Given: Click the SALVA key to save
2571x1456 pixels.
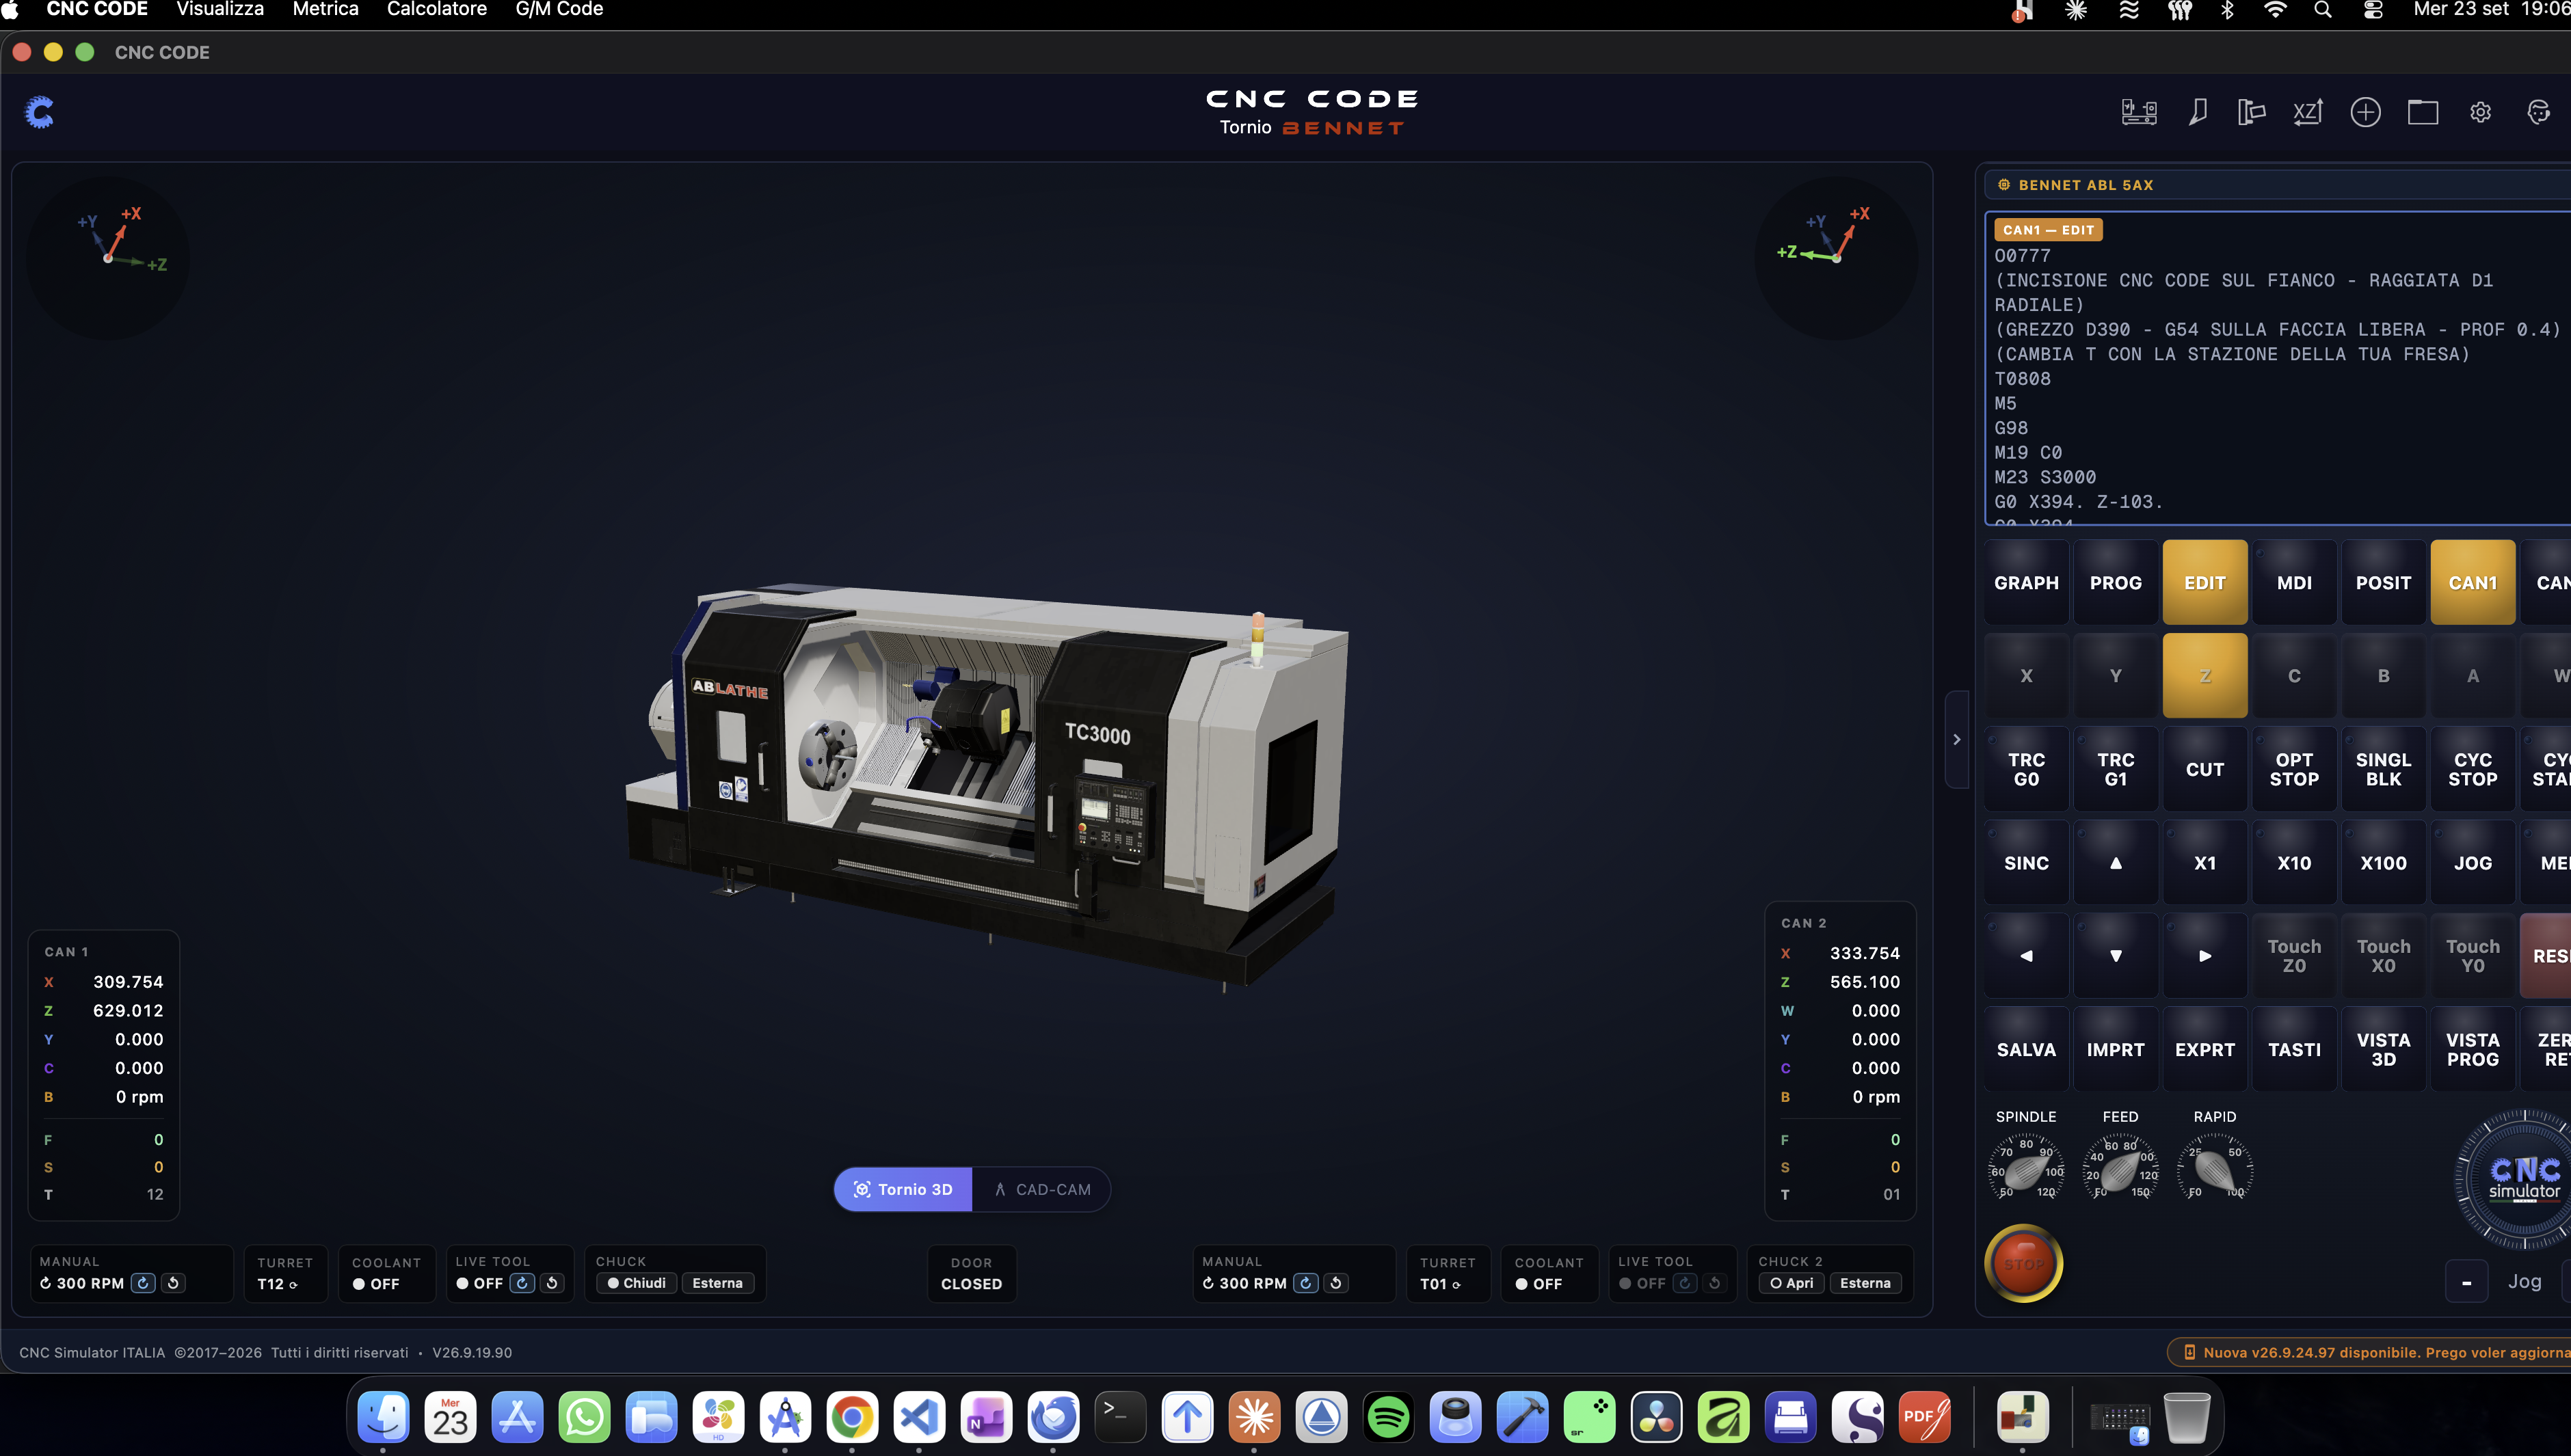Looking at the screenshot, I should [2026, 1049].
